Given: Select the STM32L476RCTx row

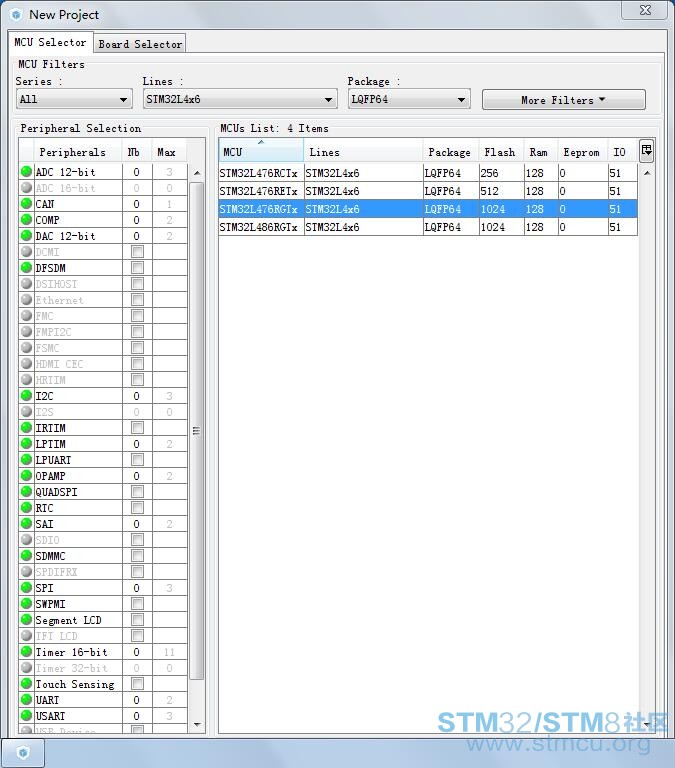Looking at the screenshot, I should tap(428, 173).
